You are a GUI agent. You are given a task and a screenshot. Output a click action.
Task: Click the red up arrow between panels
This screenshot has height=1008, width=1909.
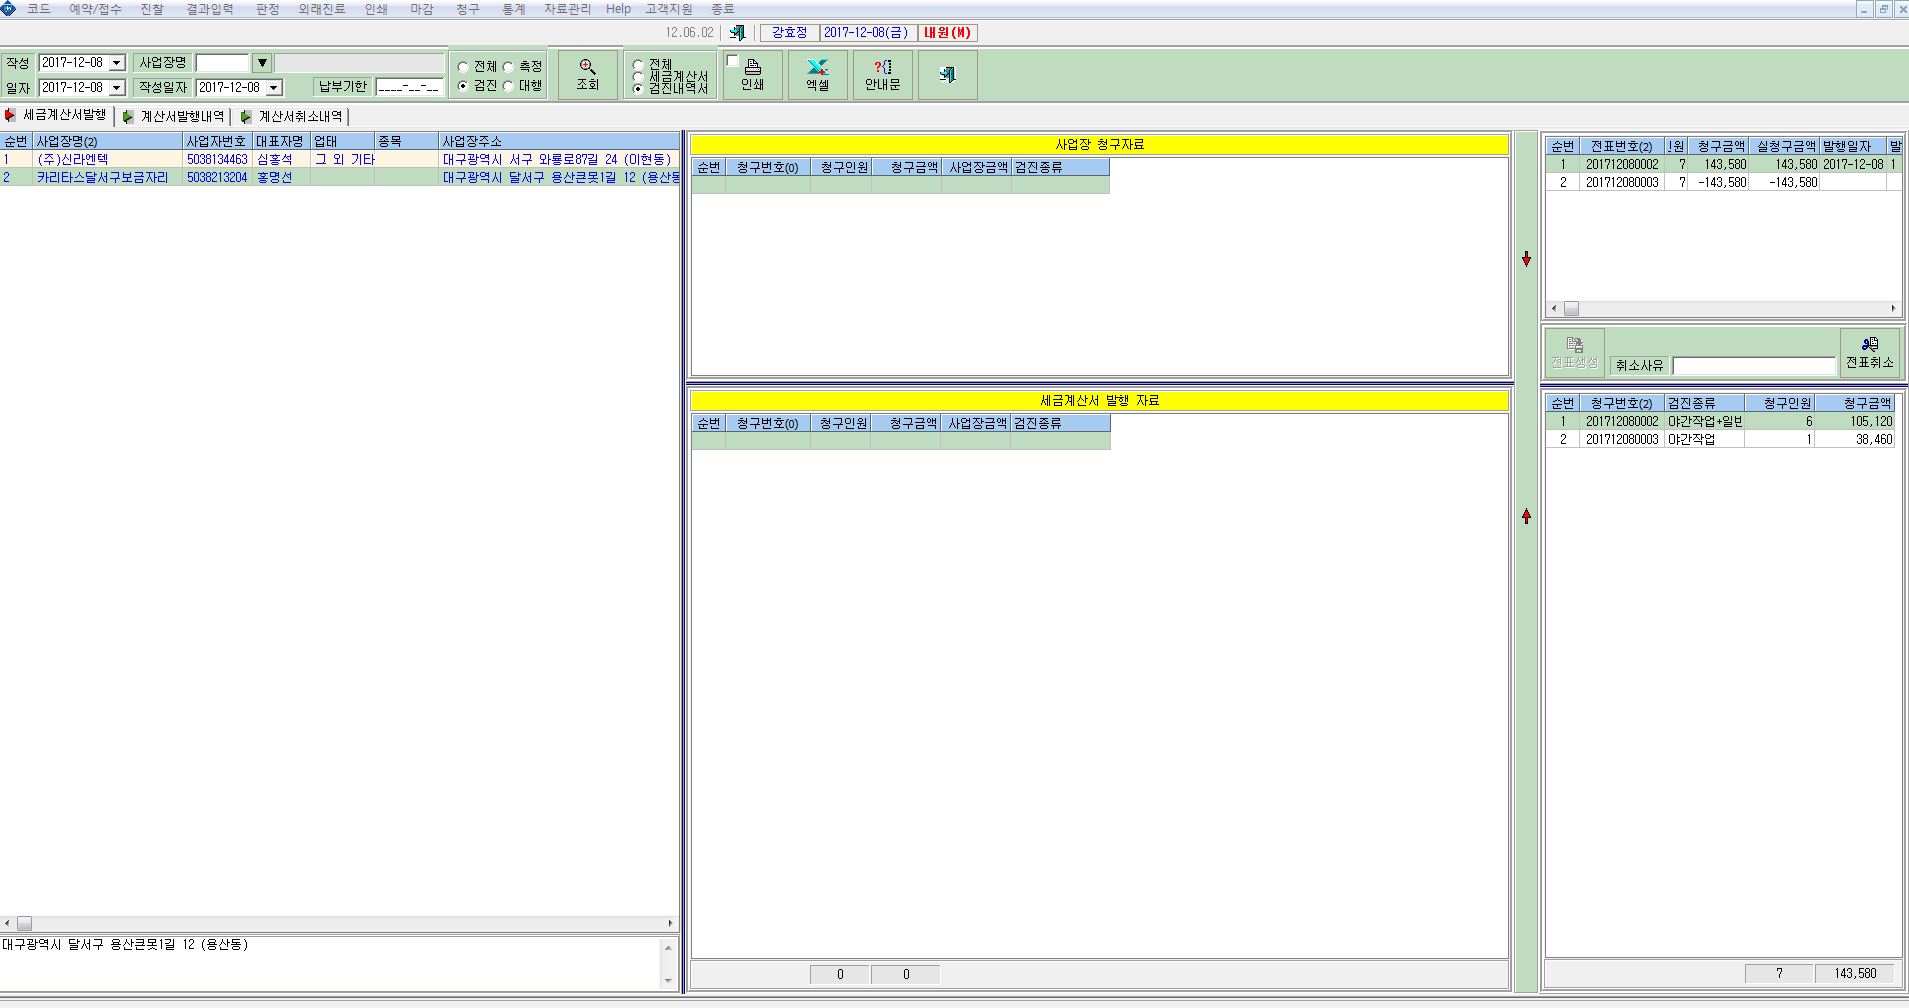[x=1526, y=516]
